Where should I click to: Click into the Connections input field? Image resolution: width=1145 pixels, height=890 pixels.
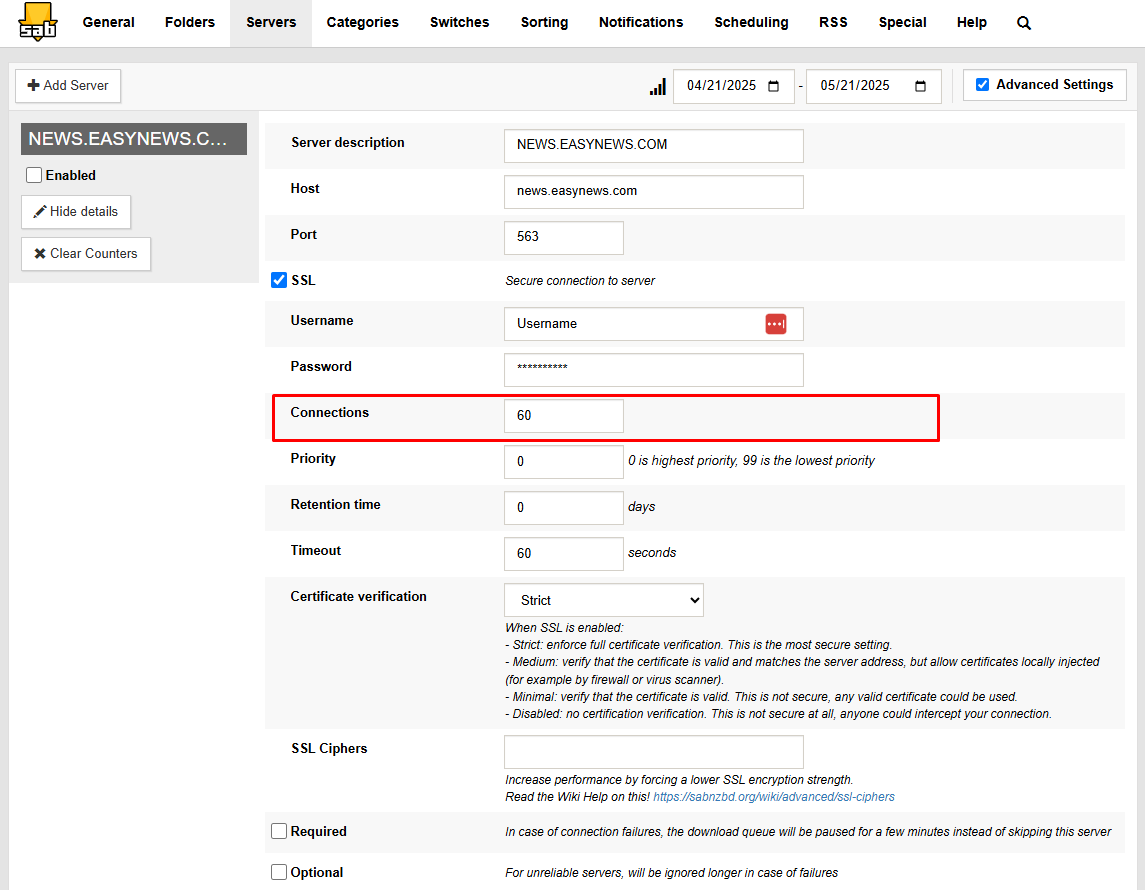tap(563, 416)
